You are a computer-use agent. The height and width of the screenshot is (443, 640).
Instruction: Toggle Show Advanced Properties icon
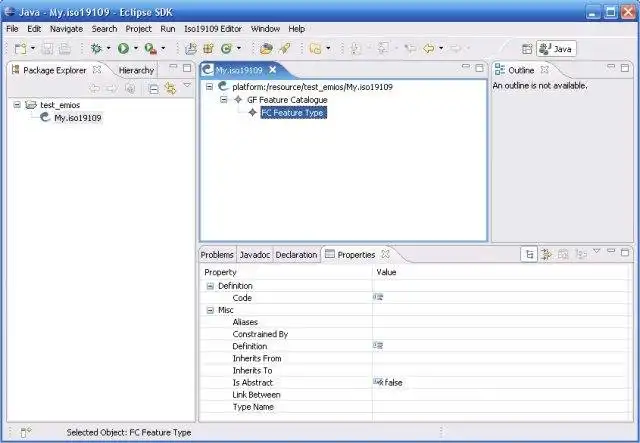pyautogui.click(x=546, y=255)
